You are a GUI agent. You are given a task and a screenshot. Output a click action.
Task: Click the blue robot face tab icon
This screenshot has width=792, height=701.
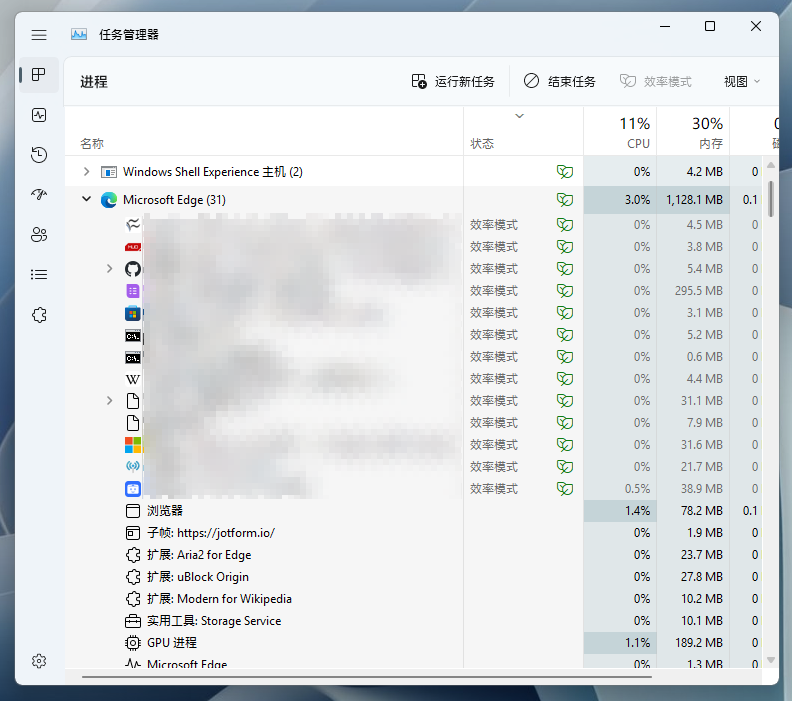click(x=133, y=489)
